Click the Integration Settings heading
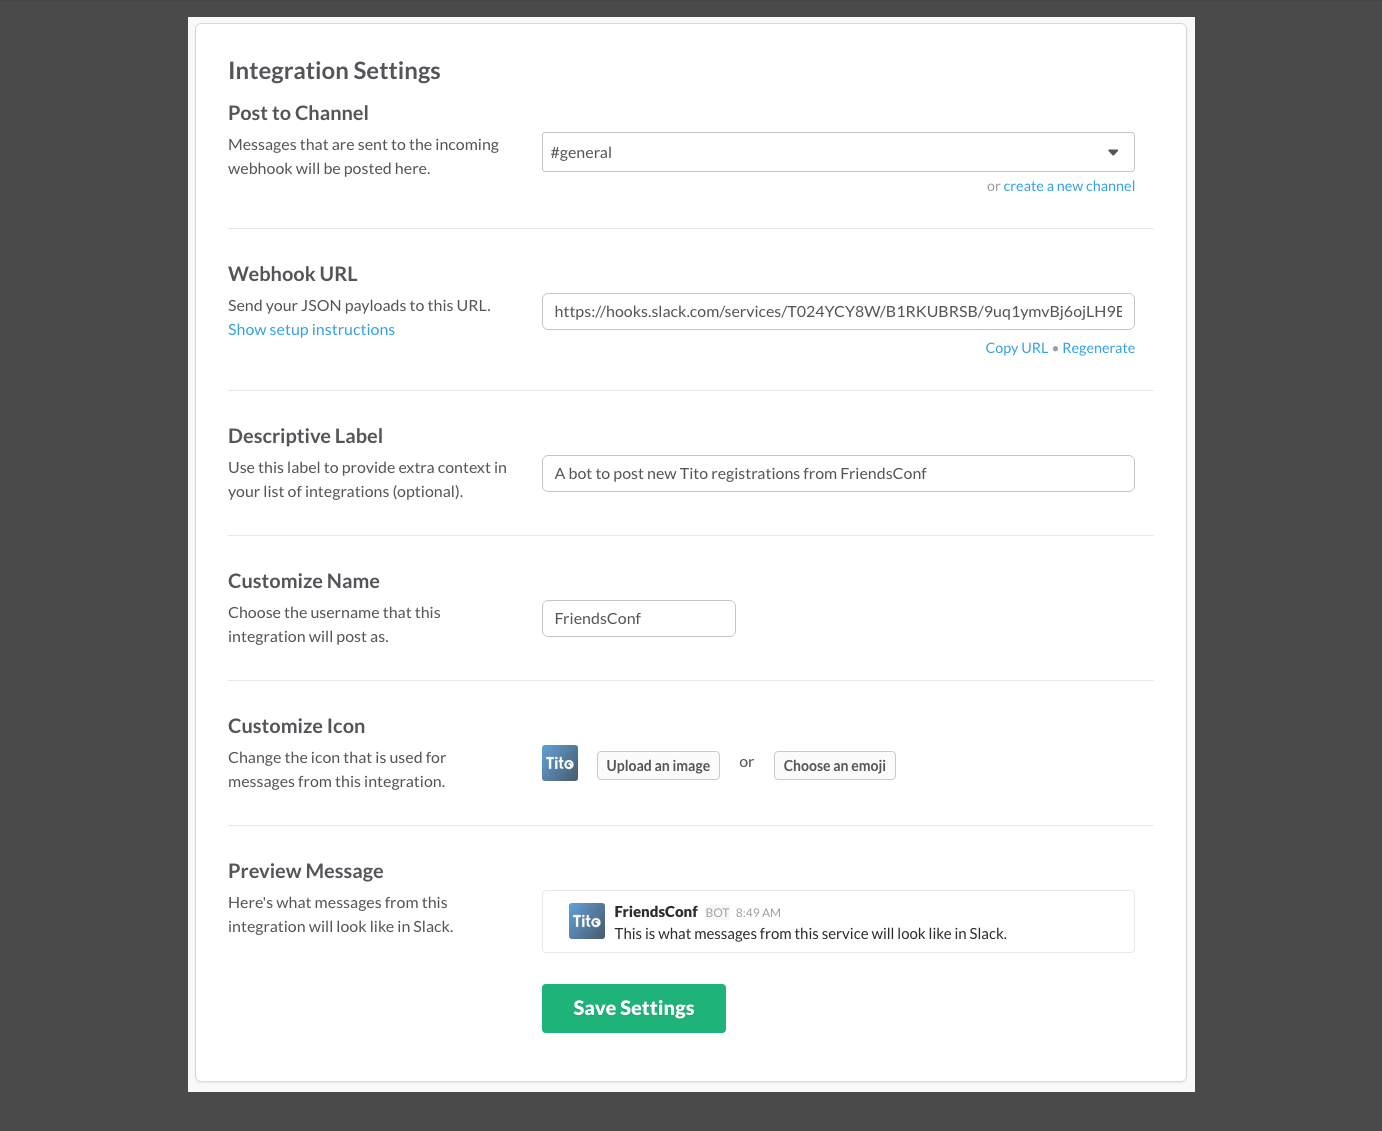Screen dimensions: 1382x1131 (334, 71)
